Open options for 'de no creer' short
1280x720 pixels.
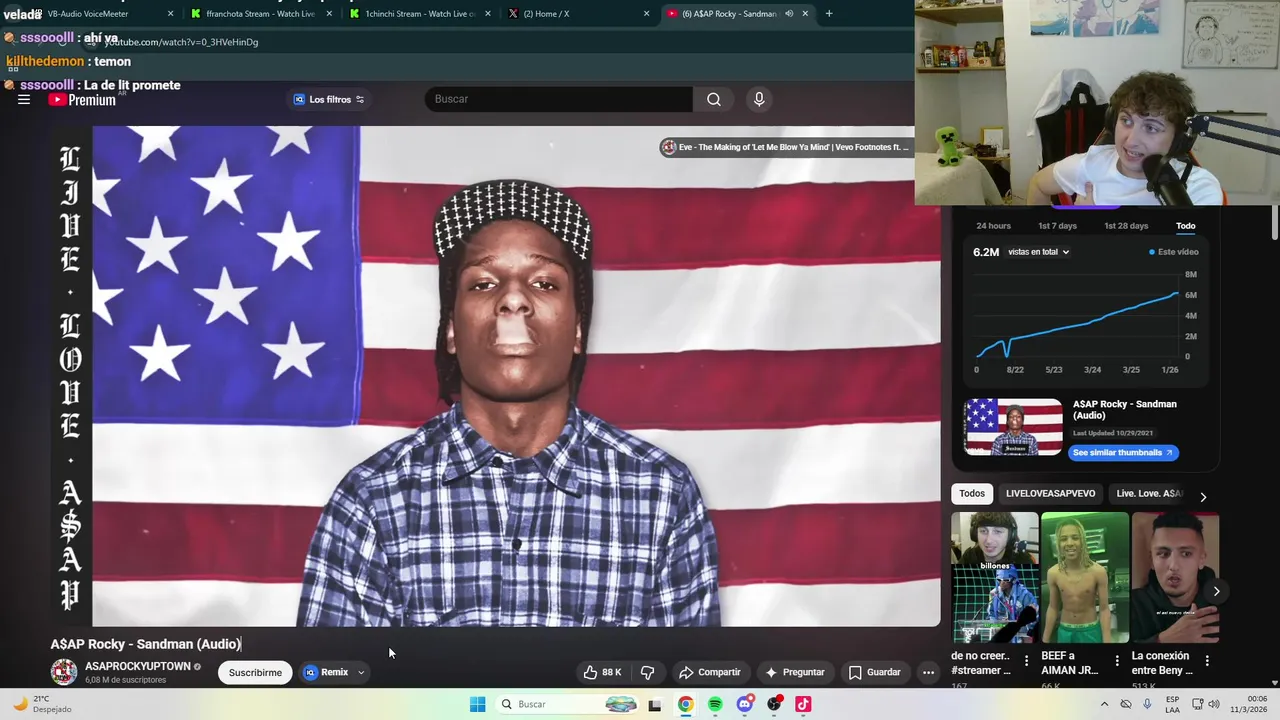click(x=1026, y=661)
